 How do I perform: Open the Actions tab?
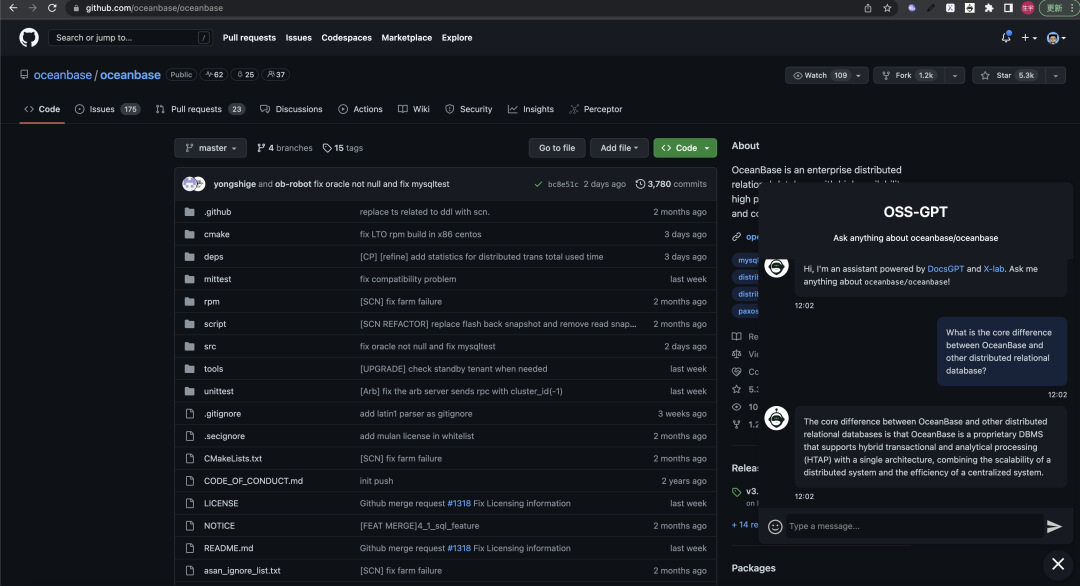point(360,109)
